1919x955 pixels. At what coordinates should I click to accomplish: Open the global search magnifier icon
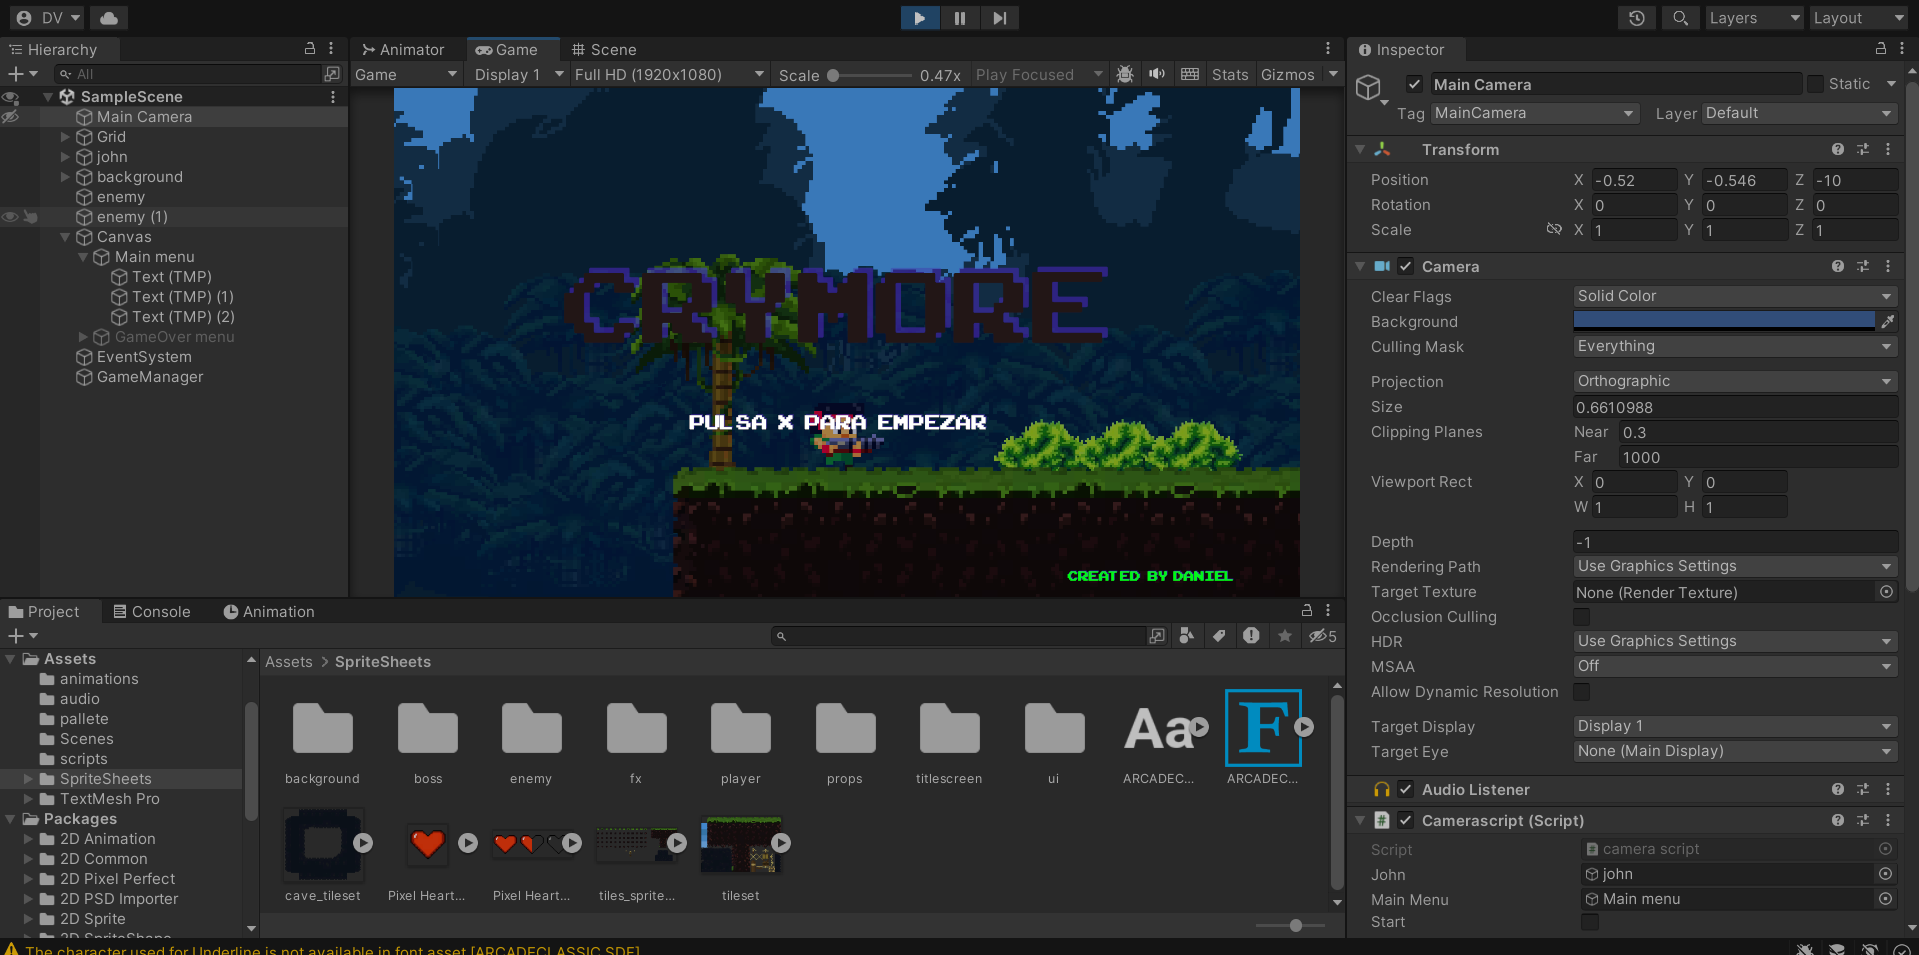[x=1681, y=18]
